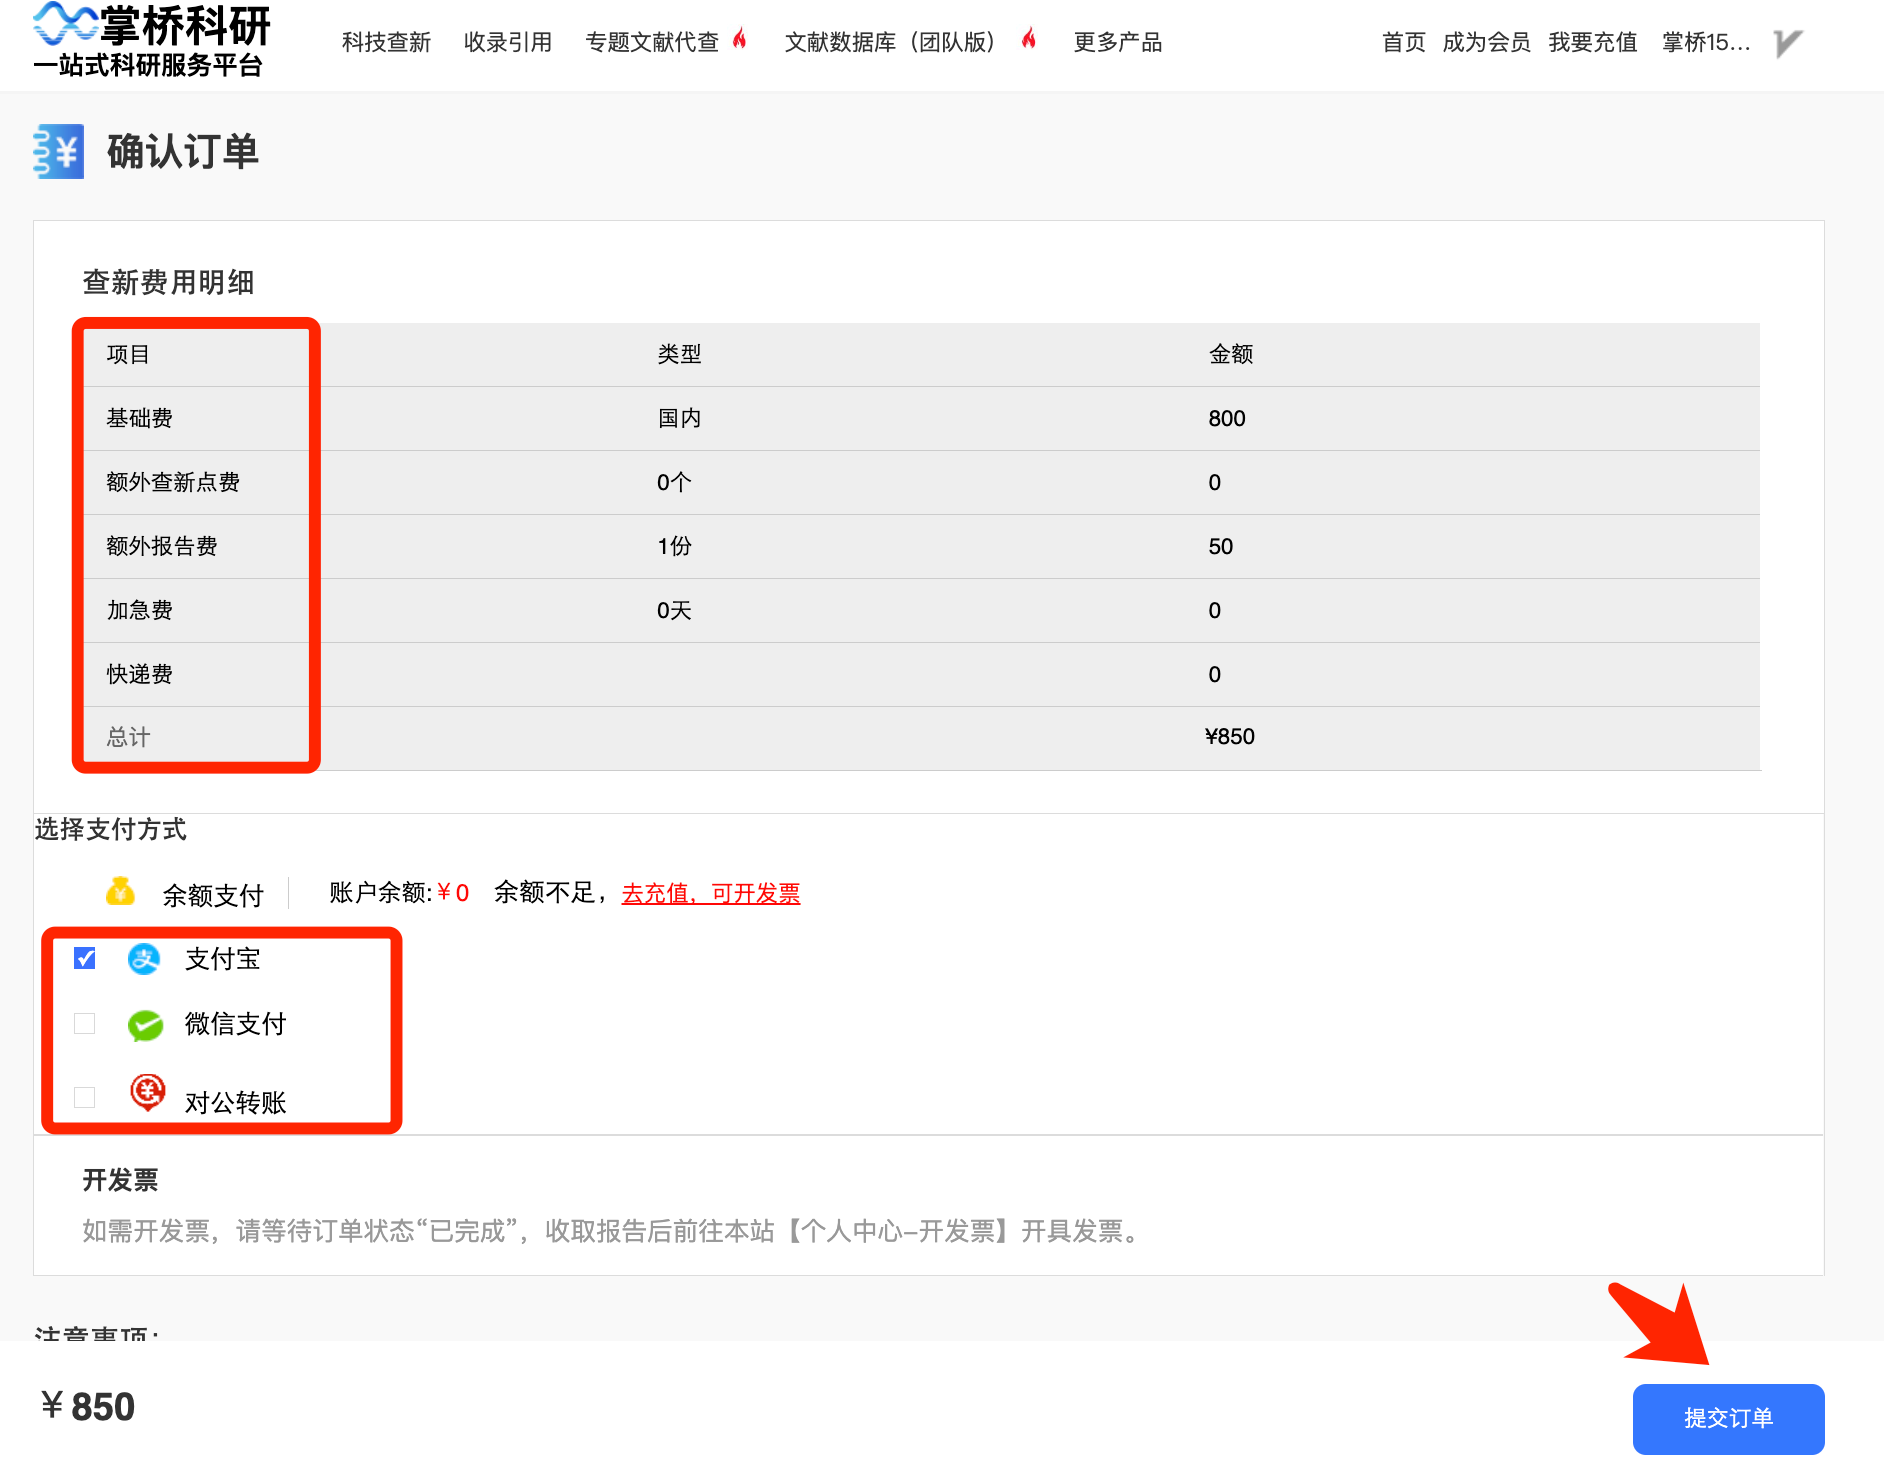This screenshot has width=1884, height=1478.
Task: Click the flame icon beside 专题文献代查
Action: pos(740,39)
